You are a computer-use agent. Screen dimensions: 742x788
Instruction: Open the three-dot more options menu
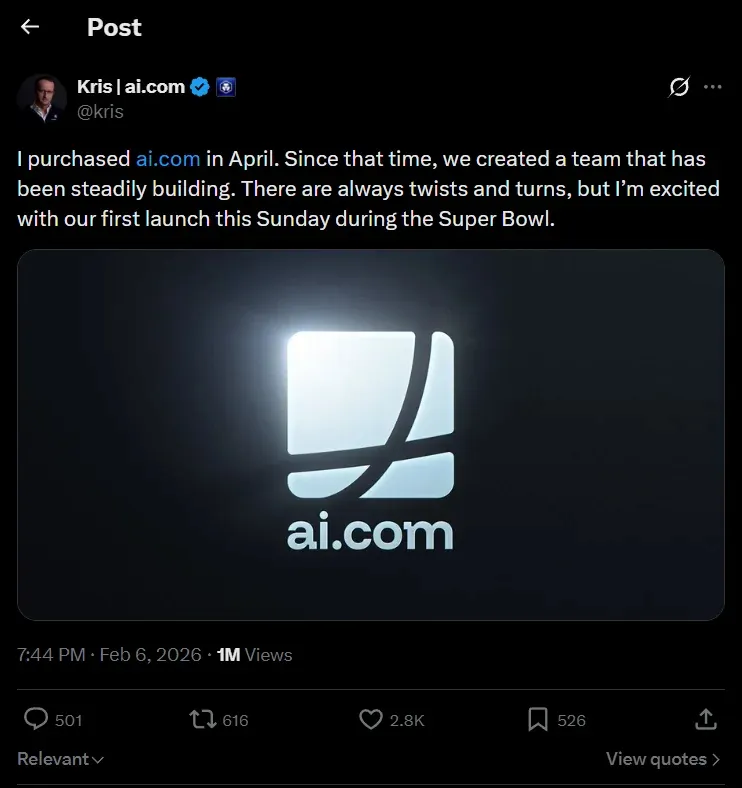tap(713, 87)
